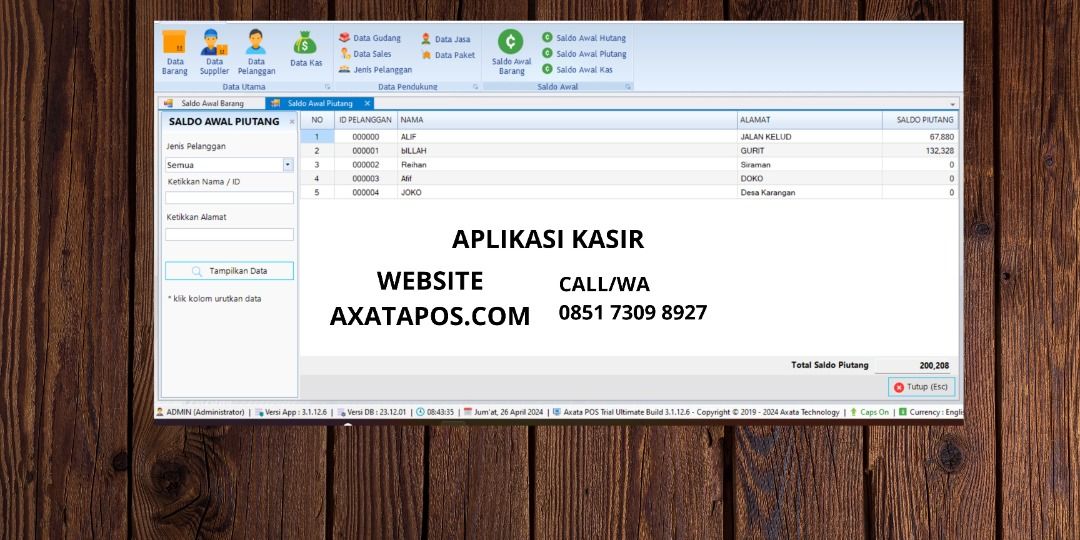The height and width of the screenshot is (540, 1080).
Task: Open Data Barang from the ribbon
Action: pyautogui.click(x=174, y=52)
